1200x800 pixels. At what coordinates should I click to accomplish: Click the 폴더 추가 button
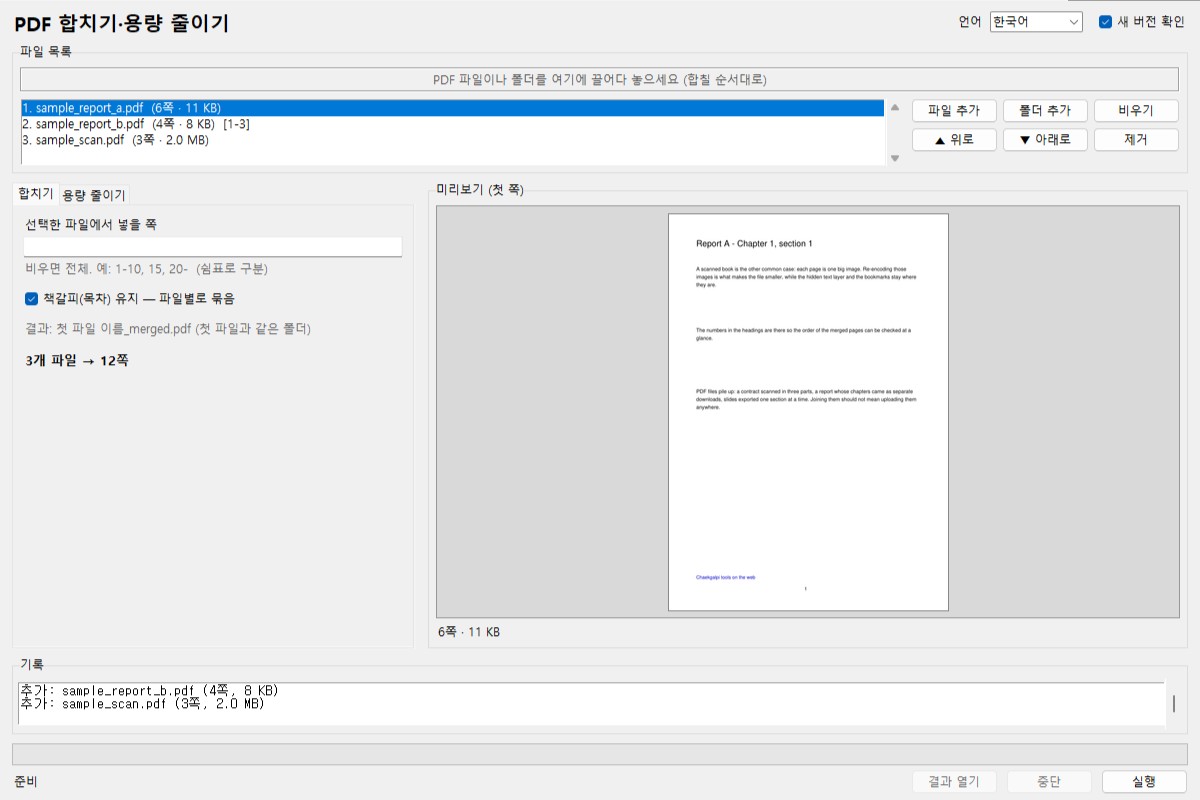pyautogui.click(x=1045, y=111)
